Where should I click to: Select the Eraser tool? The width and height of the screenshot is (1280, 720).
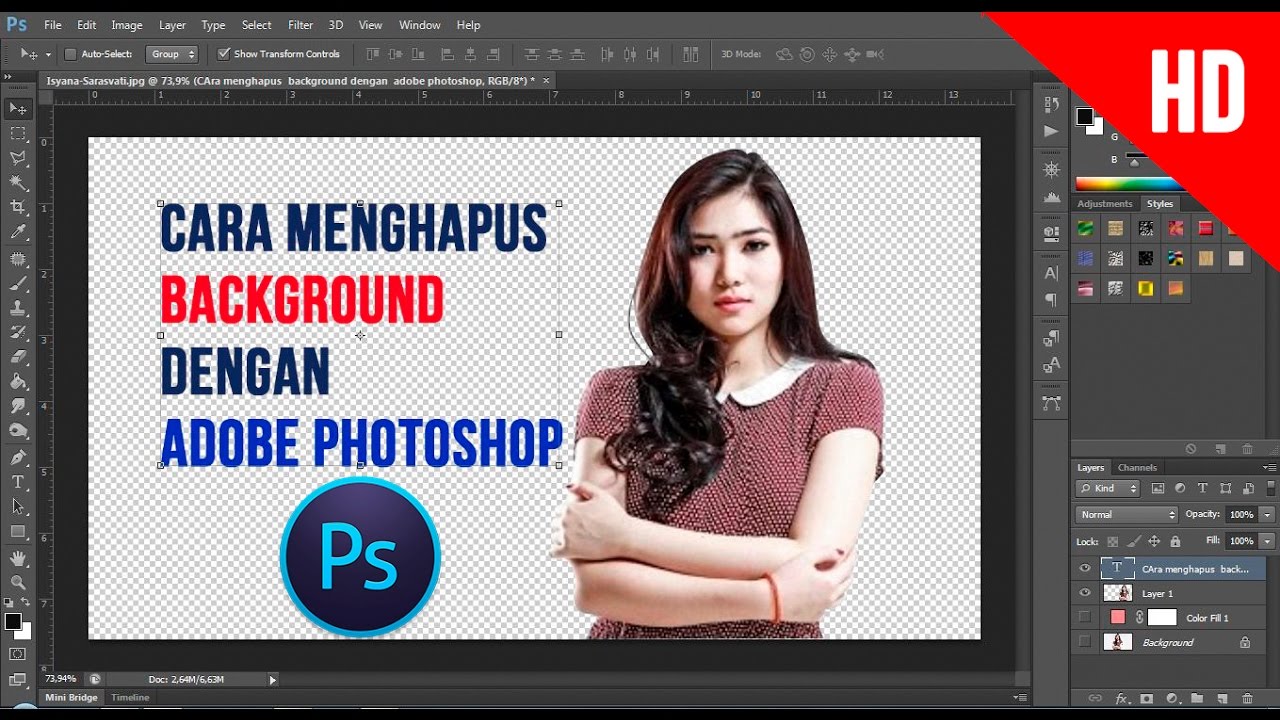point(18,357)
